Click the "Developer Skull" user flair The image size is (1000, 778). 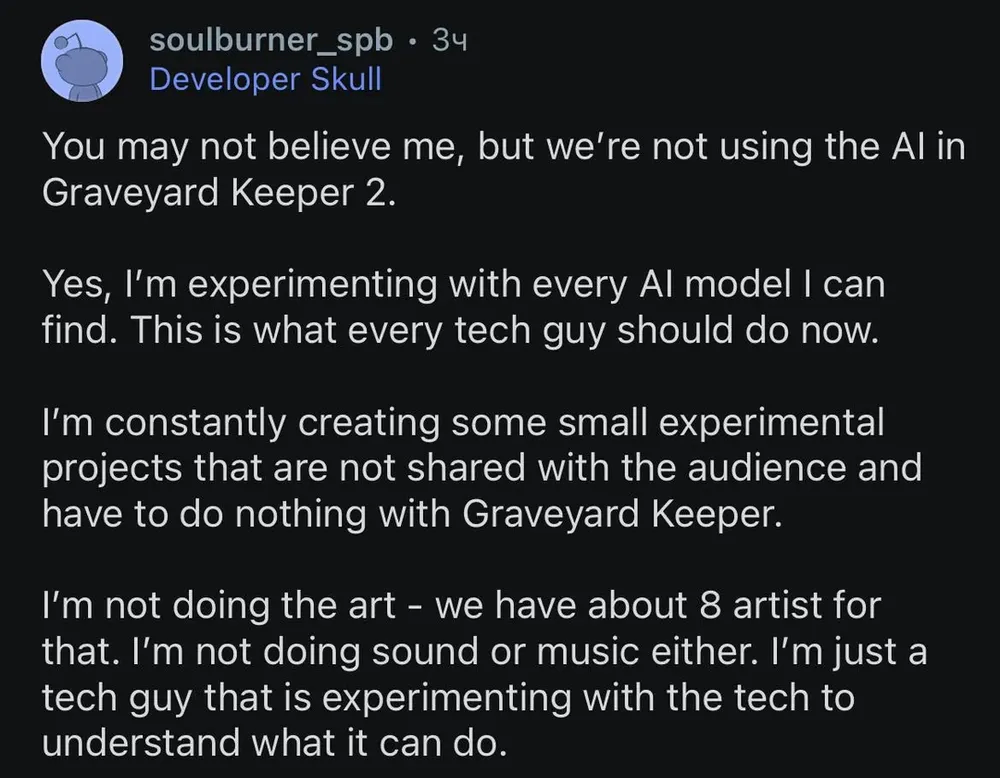265,79
